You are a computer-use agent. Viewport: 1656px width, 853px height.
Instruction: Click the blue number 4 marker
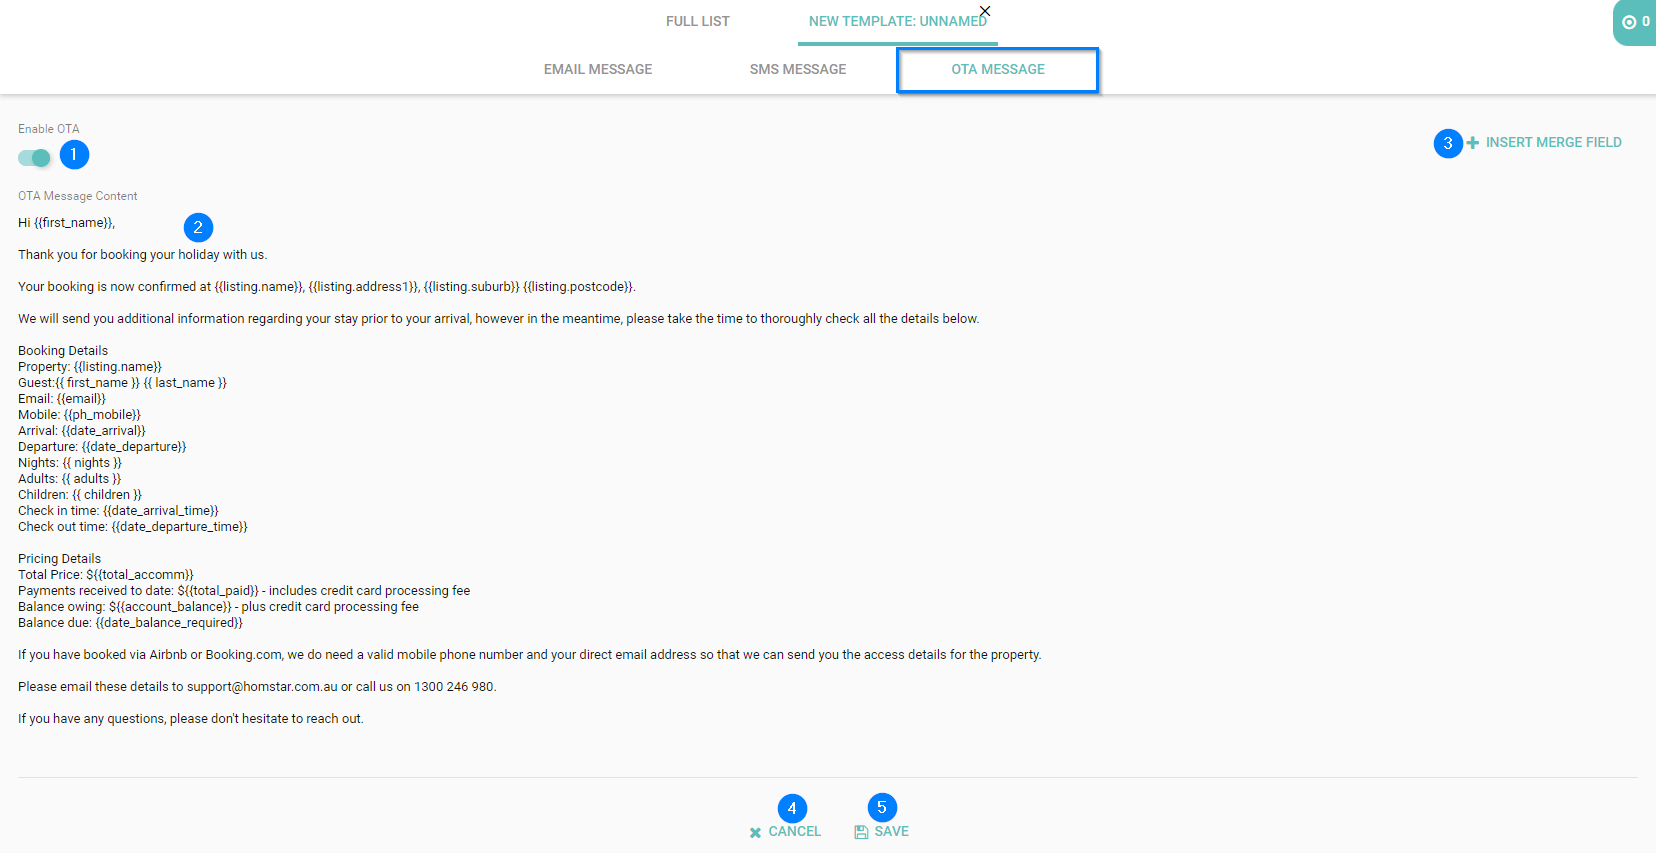(x=792, y=808)
